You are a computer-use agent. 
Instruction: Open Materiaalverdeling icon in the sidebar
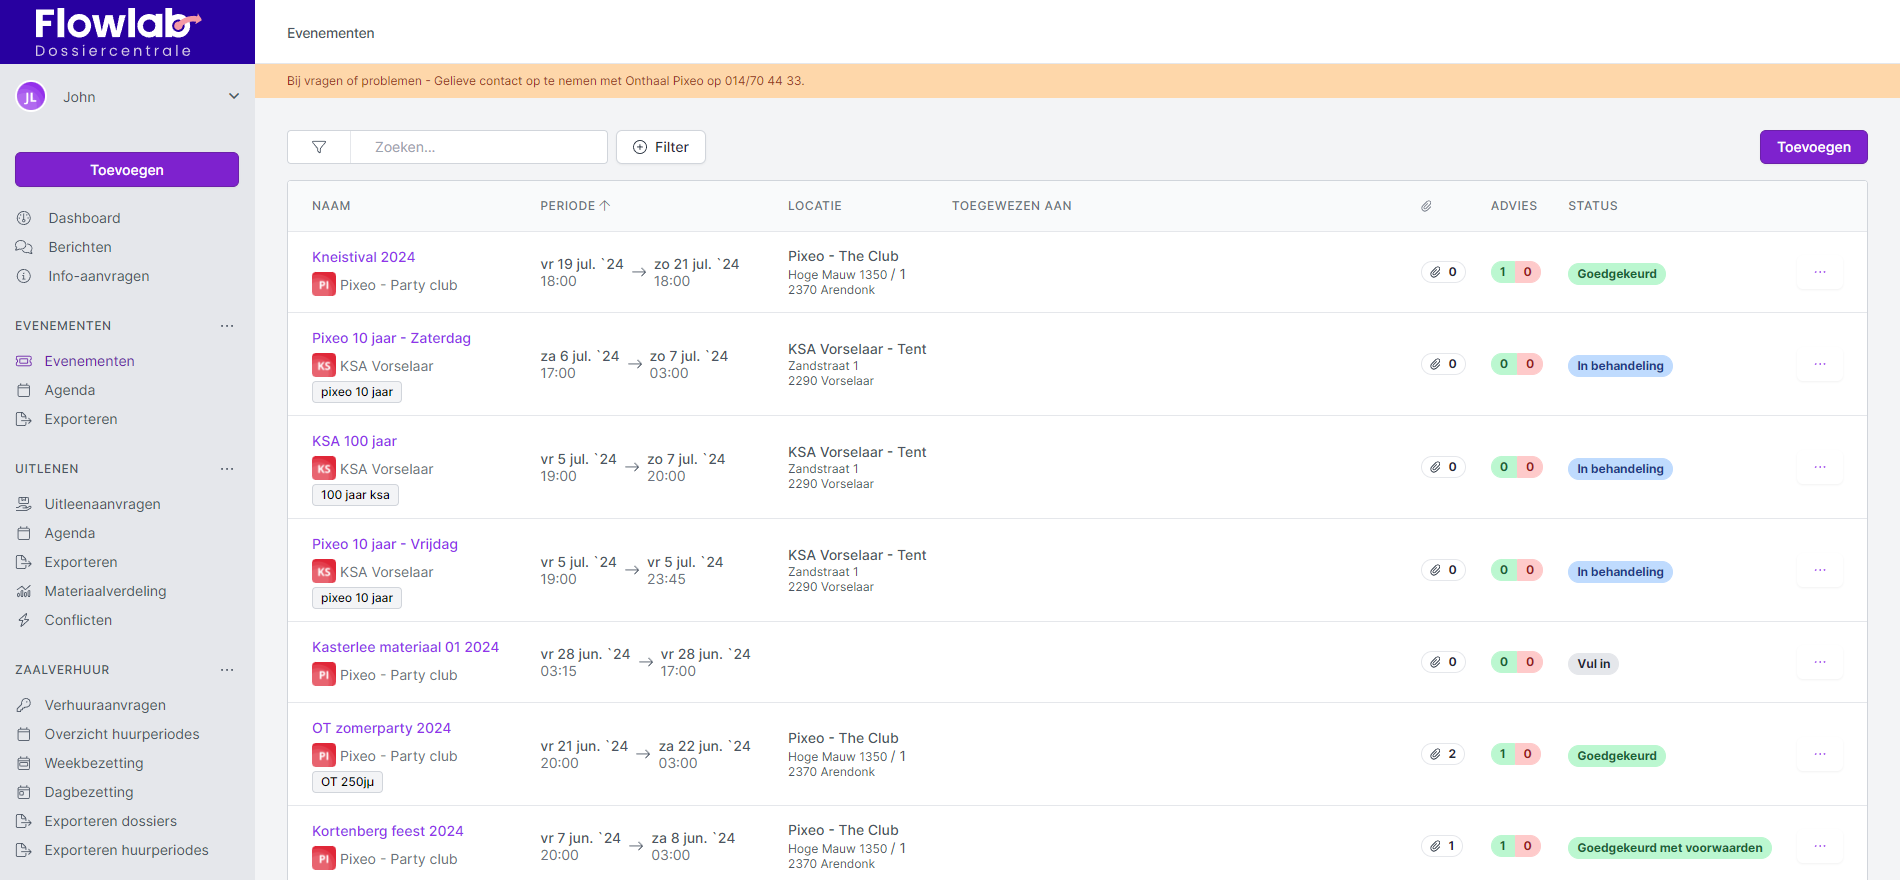click(24, 591)
